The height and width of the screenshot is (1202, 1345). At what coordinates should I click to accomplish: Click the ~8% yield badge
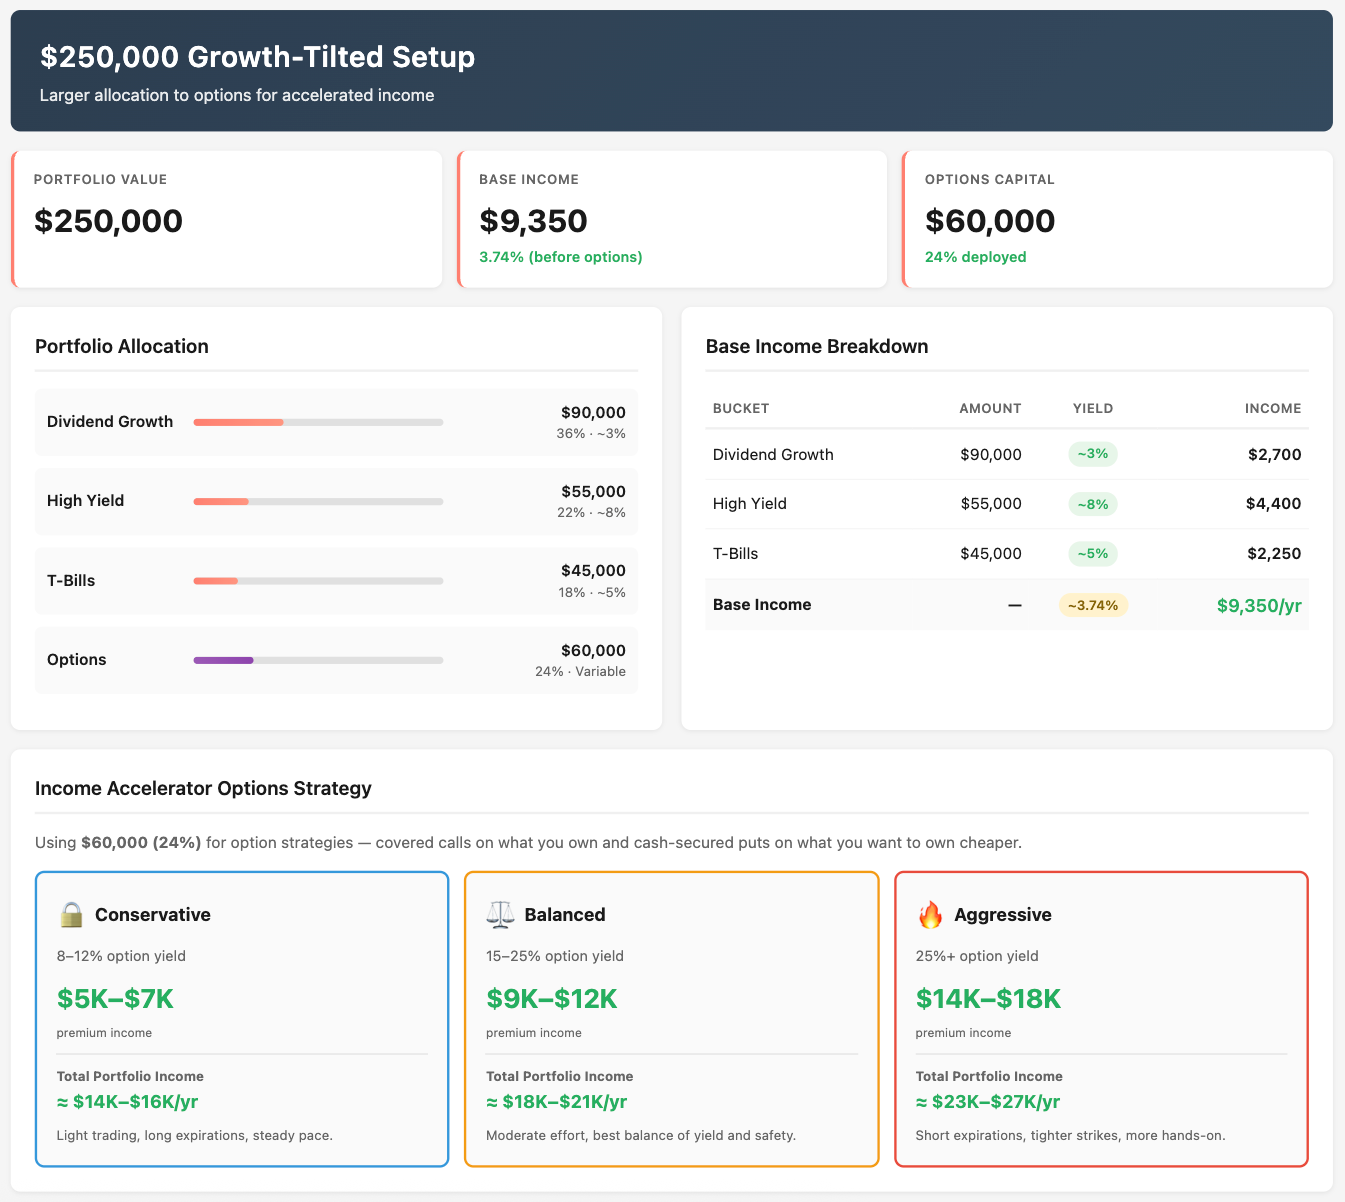tap(1093, 504)
